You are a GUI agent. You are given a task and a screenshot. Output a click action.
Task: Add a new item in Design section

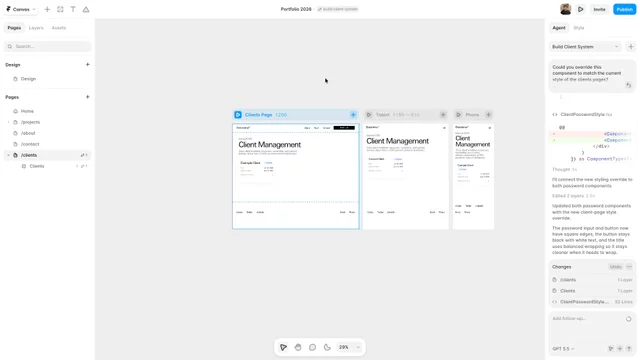coord(87,64)
